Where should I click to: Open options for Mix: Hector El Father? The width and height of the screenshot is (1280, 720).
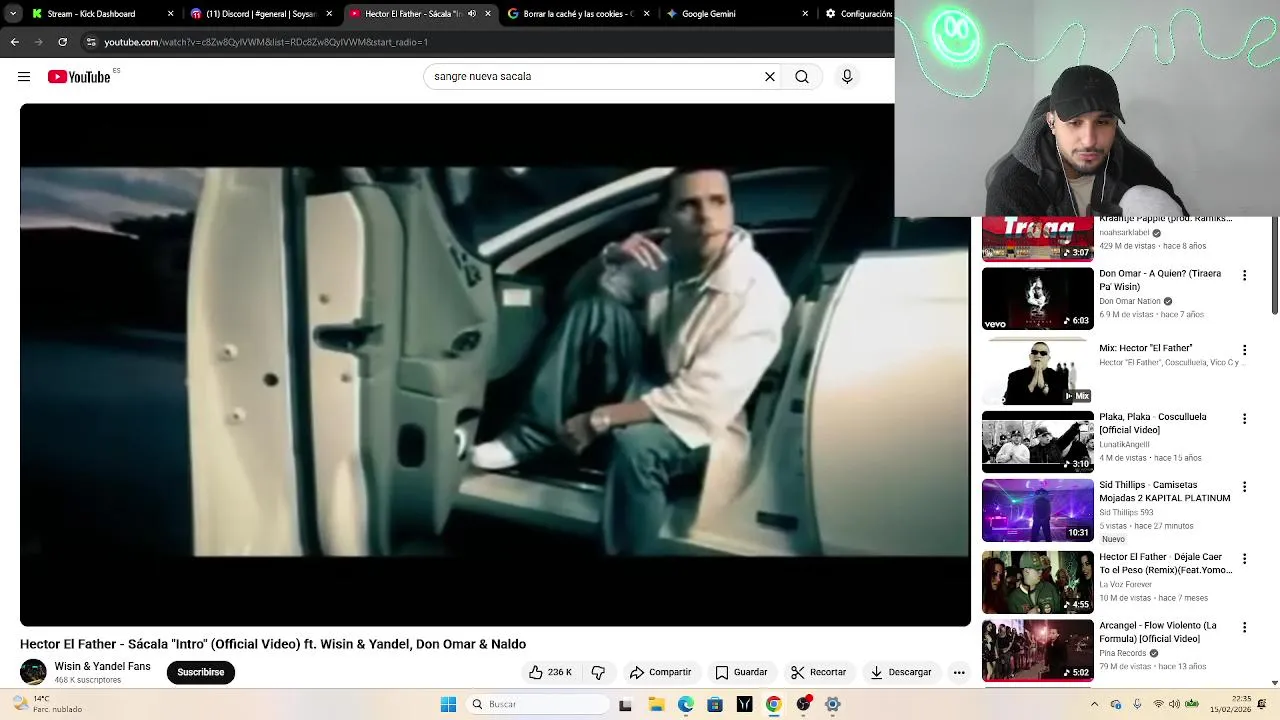[x=1245, y=350]
